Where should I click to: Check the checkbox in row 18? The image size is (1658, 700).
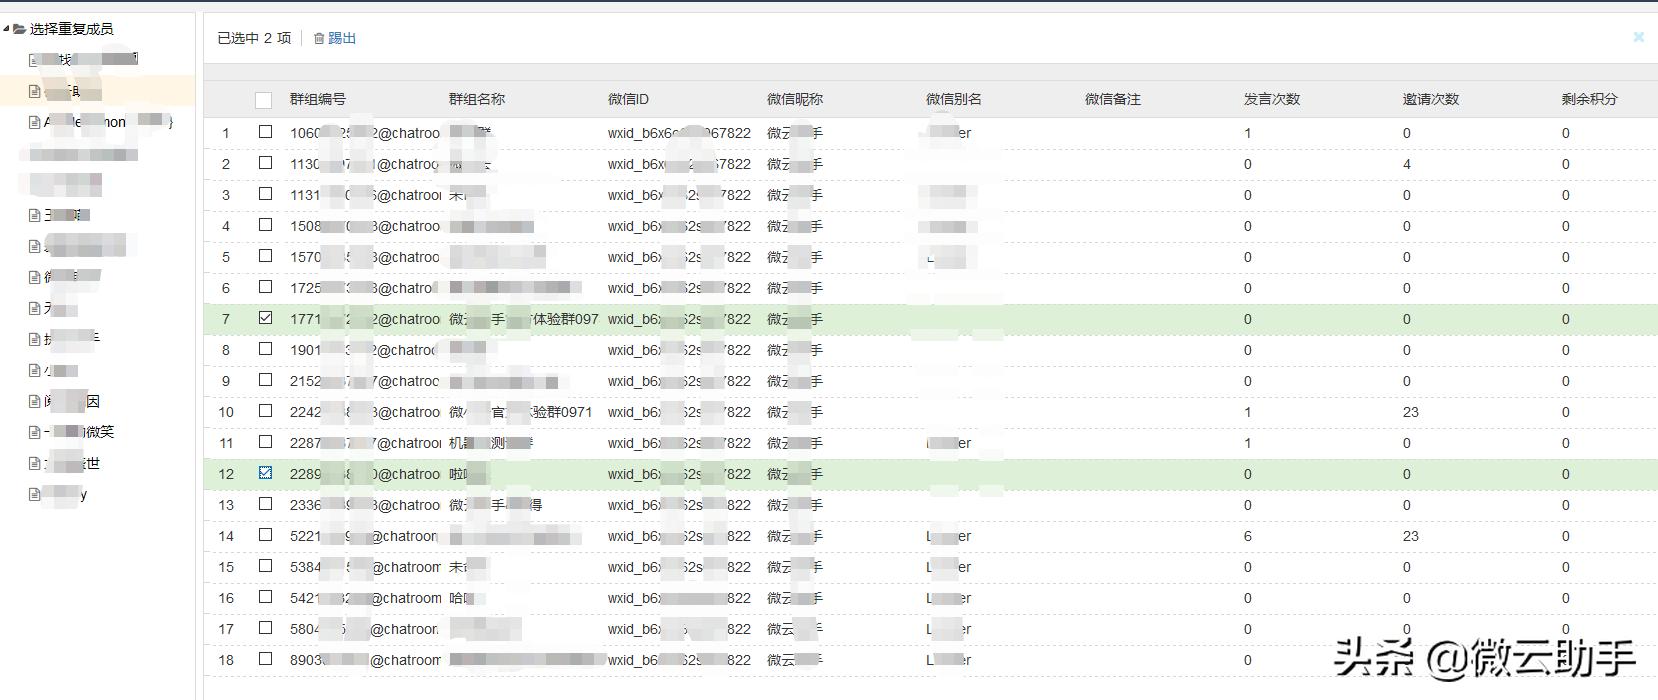(x=265, y=659)
